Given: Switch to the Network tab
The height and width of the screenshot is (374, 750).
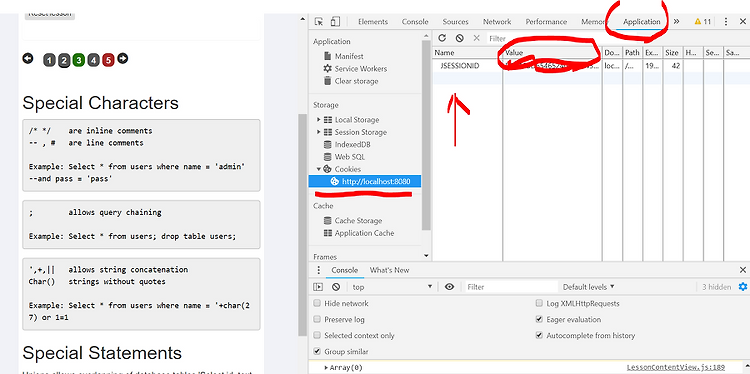Looking at the screenshot, I should (497, 22).
